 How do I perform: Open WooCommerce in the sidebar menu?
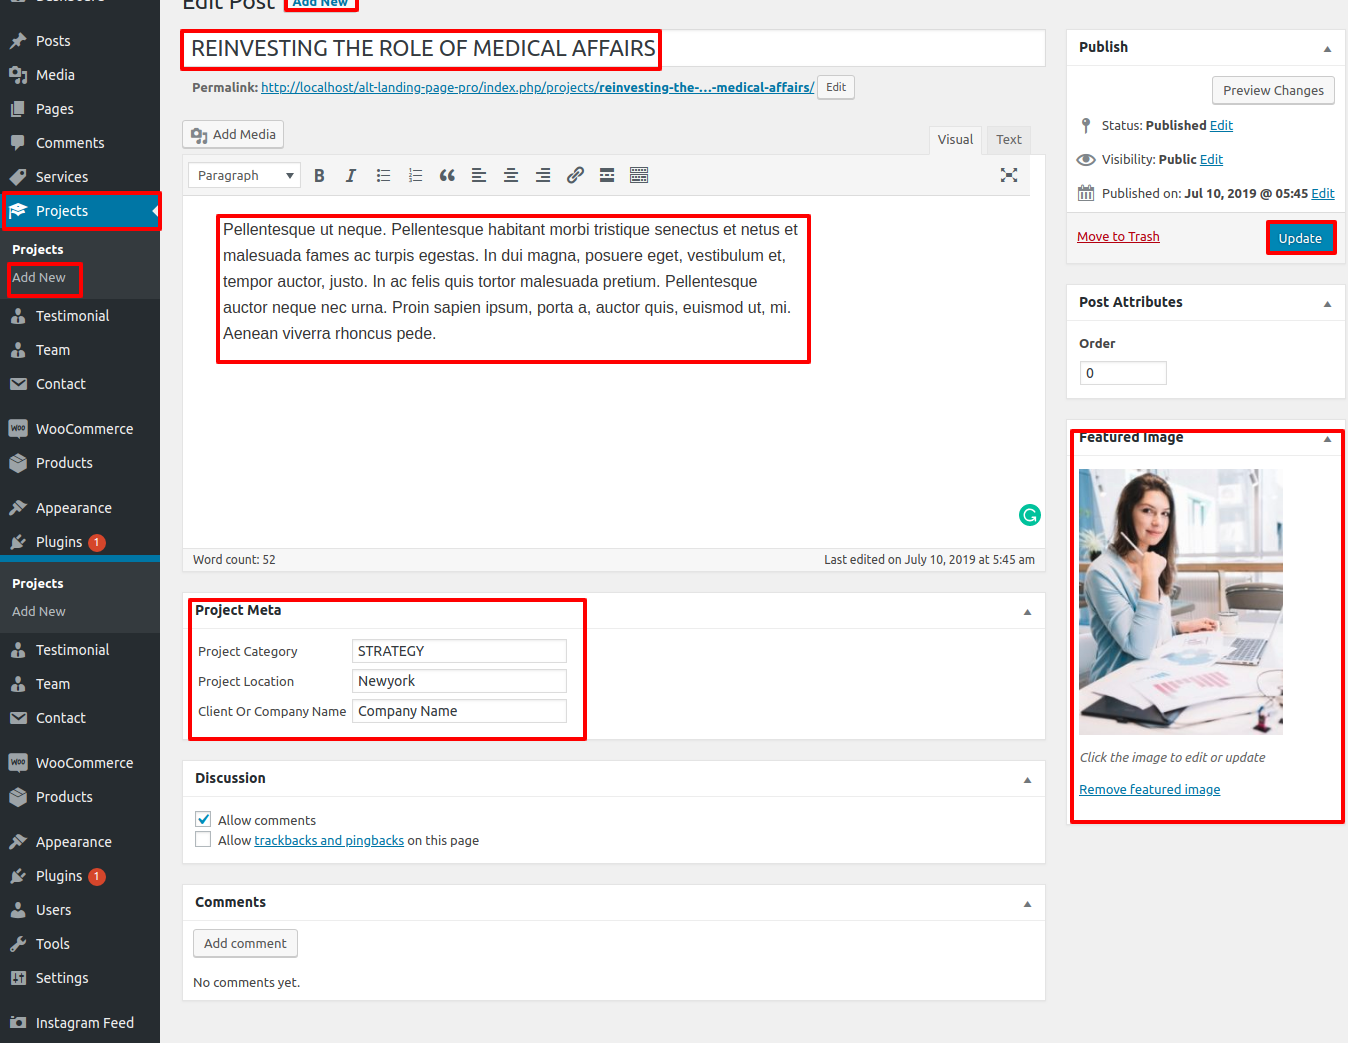click(x=84, y=429)
